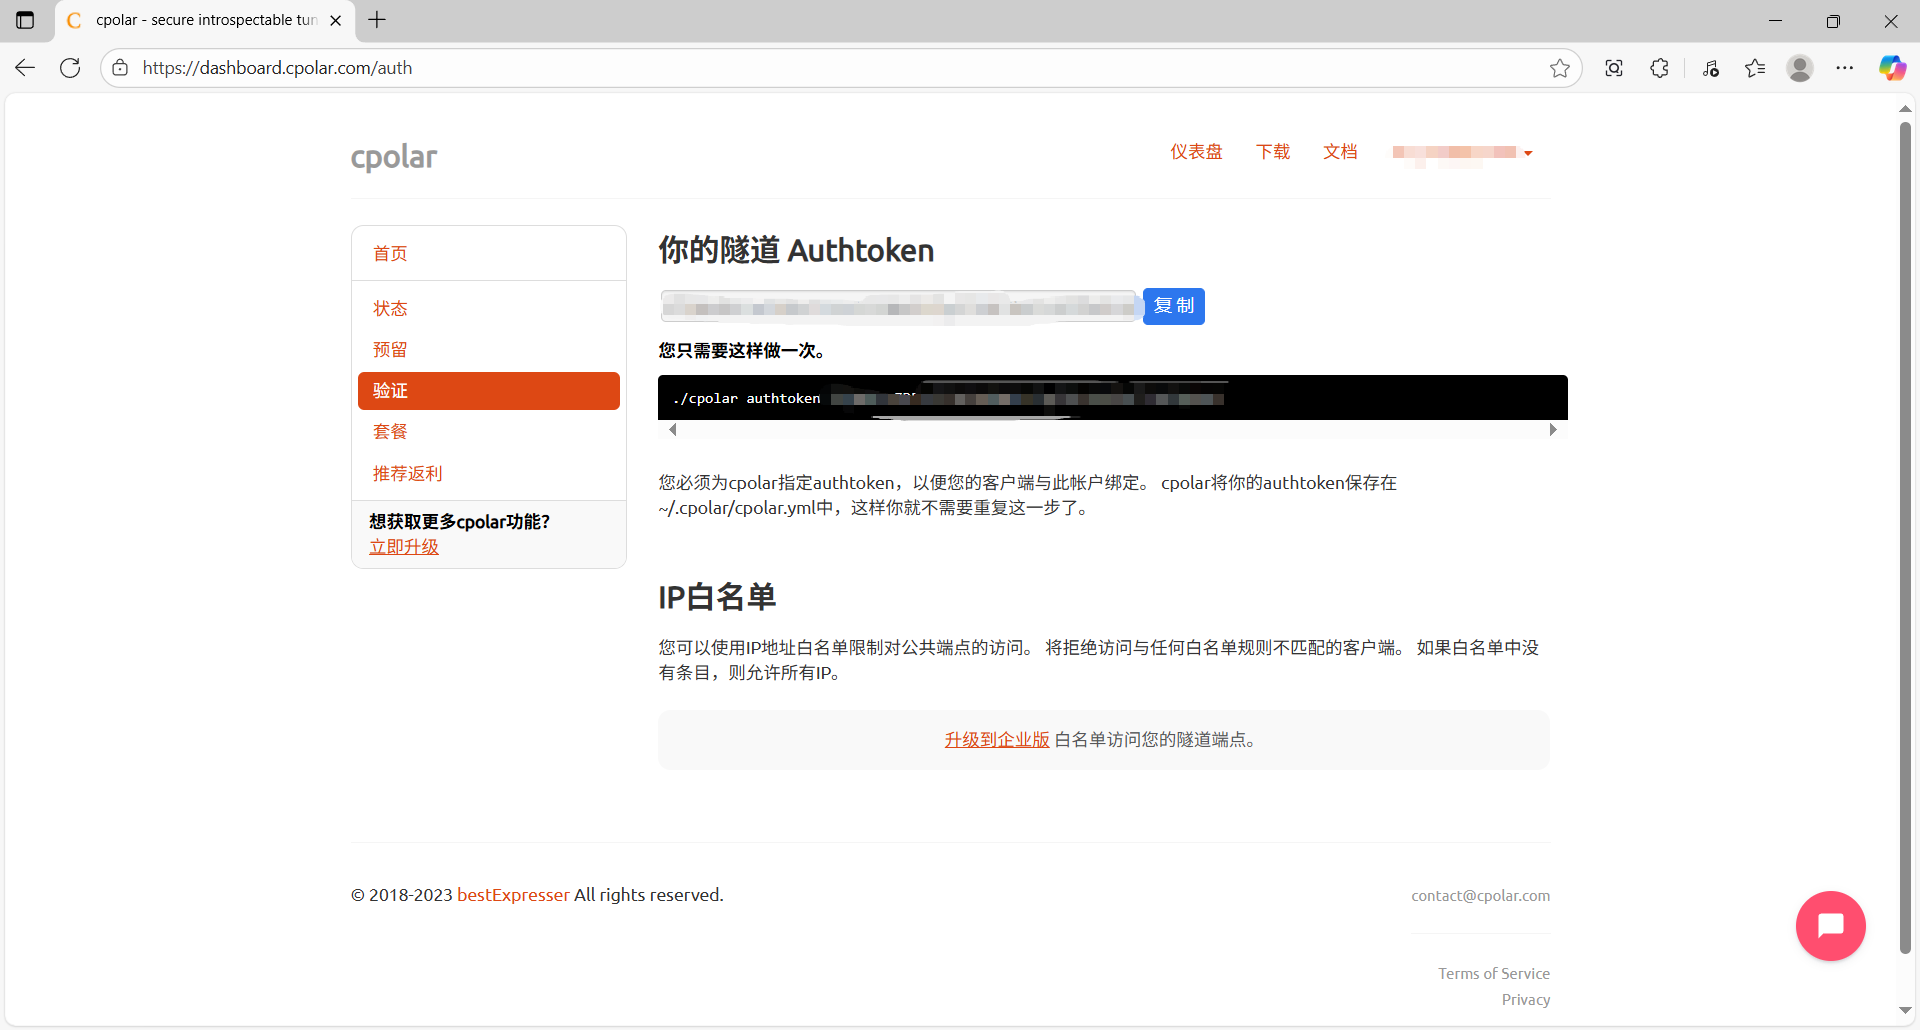Click the 升级到企业版 link
Viewport: 1920px width, 1030px height.
tap(997, 740)
